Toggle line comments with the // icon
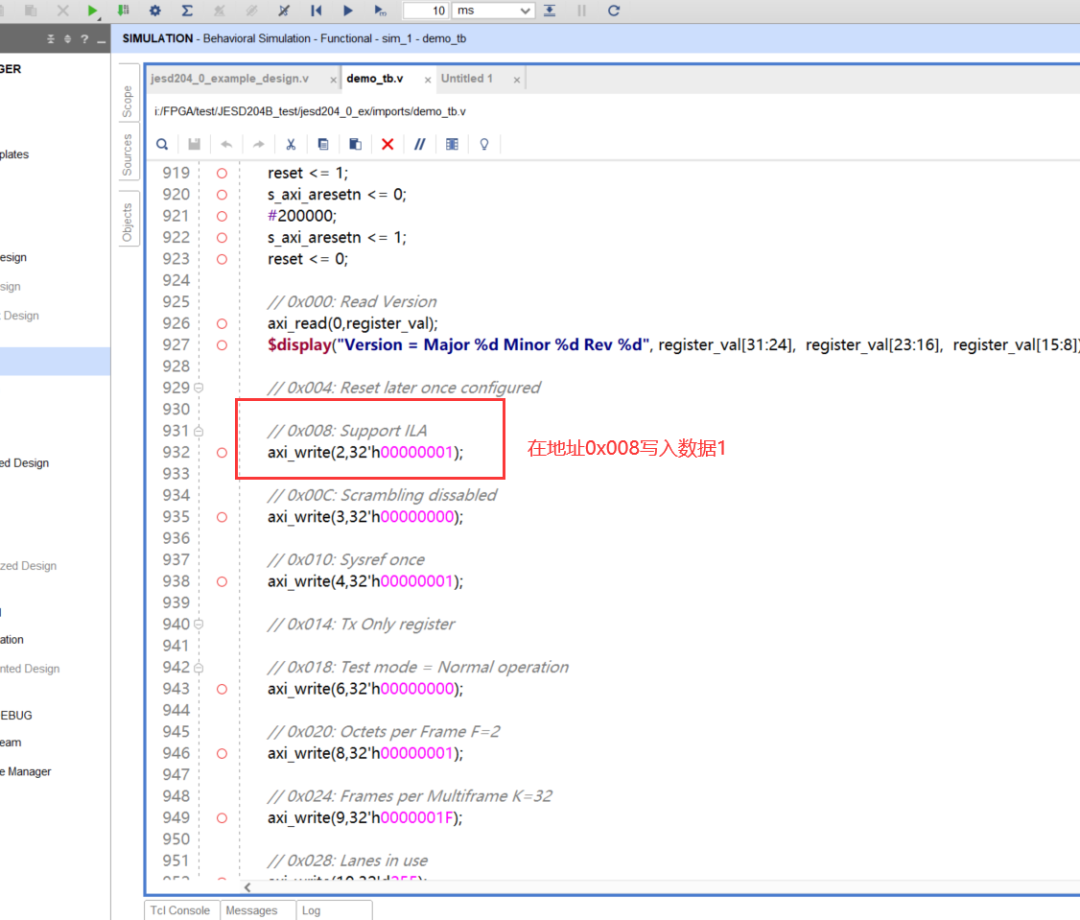 click(419, 144)
